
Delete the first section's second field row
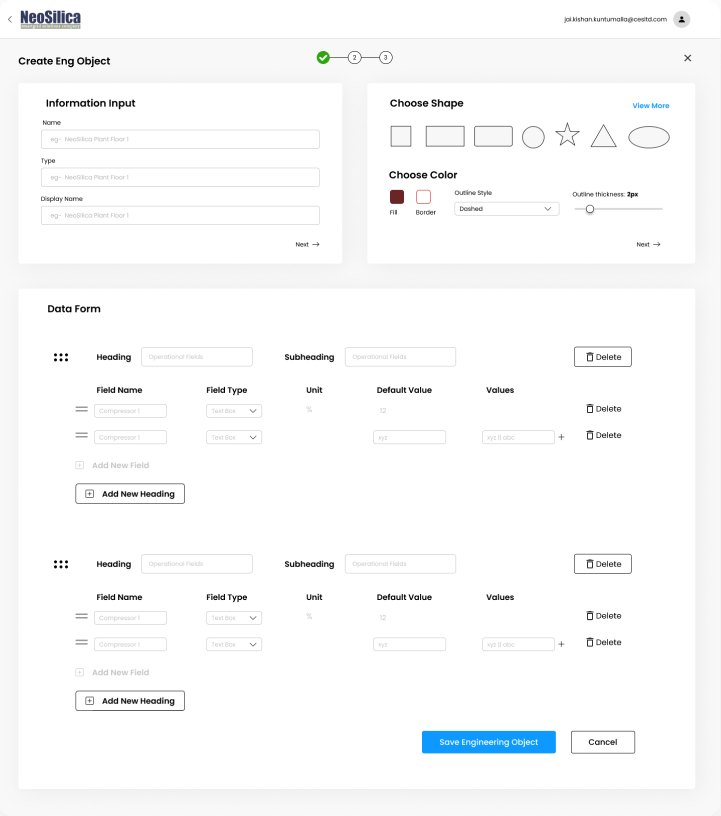tap(604, 435)
